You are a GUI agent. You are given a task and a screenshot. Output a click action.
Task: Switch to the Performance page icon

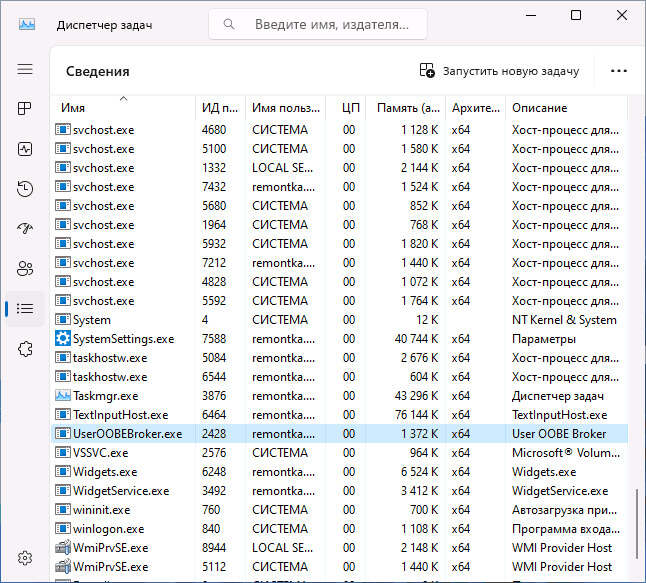pyautogui.click(x=25, y=148)
